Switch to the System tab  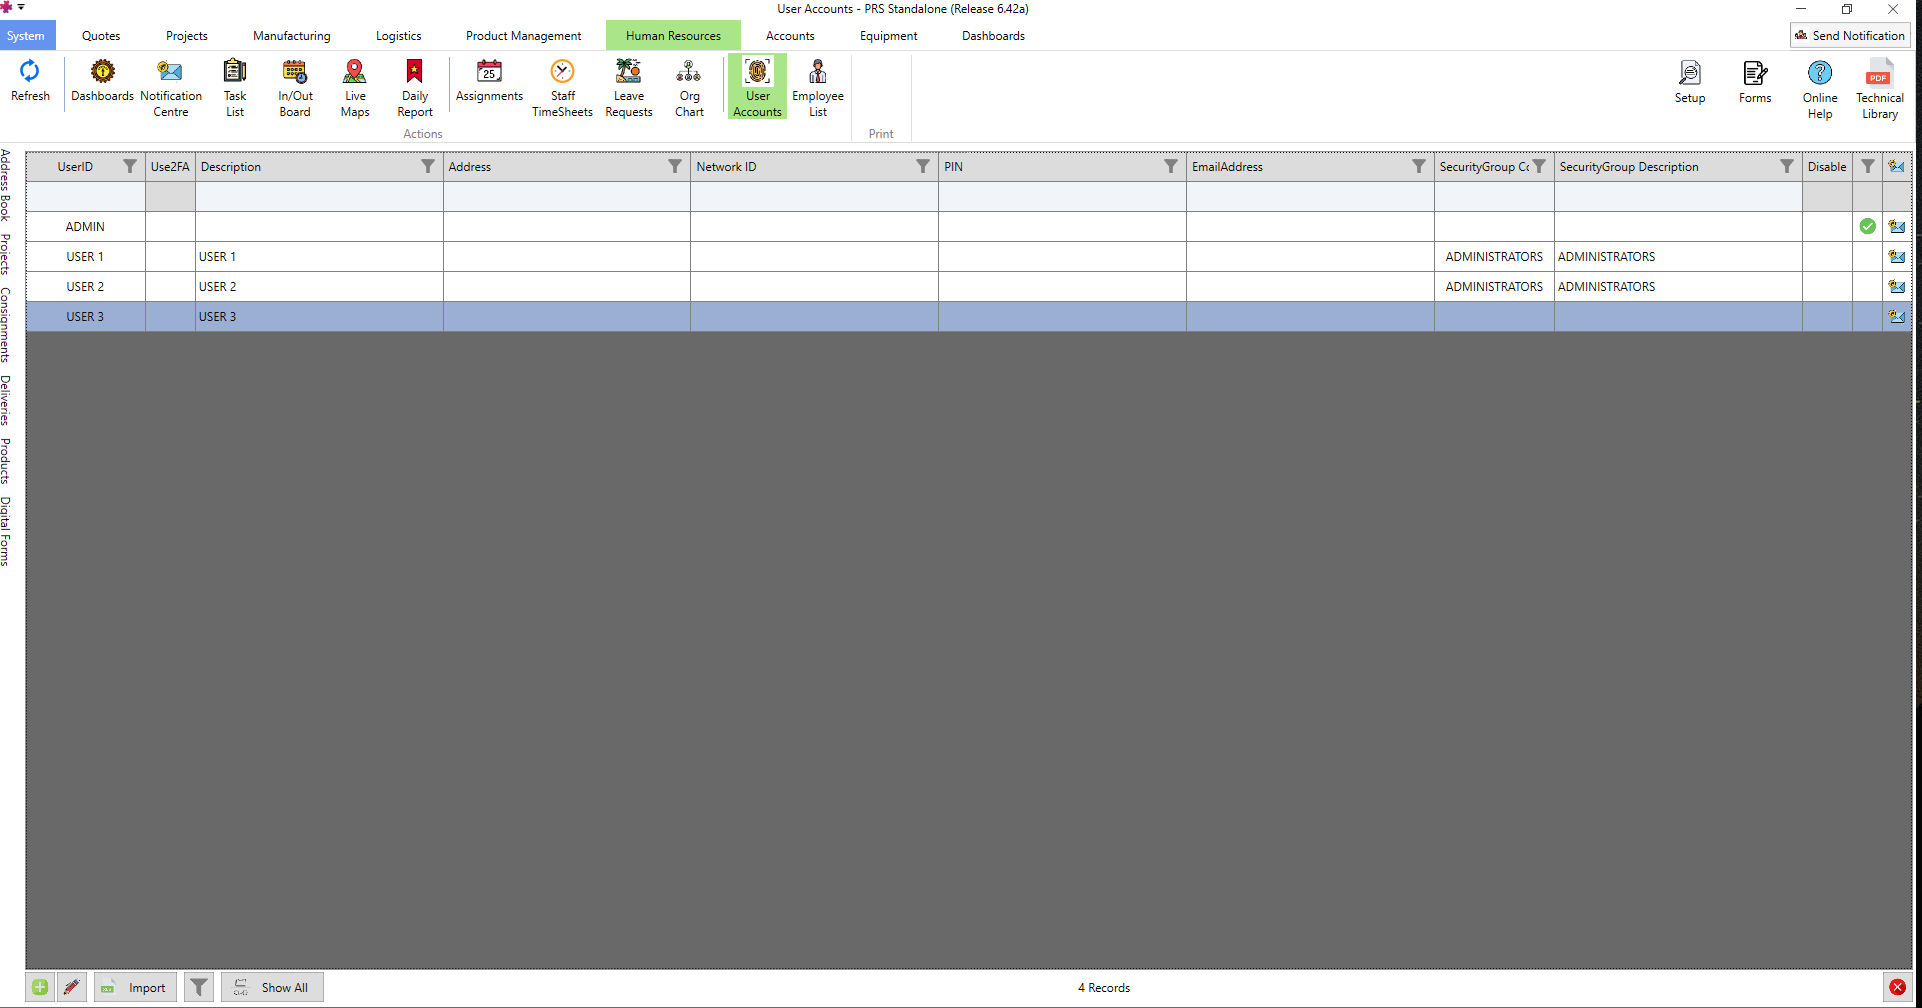tap(26, 36)
